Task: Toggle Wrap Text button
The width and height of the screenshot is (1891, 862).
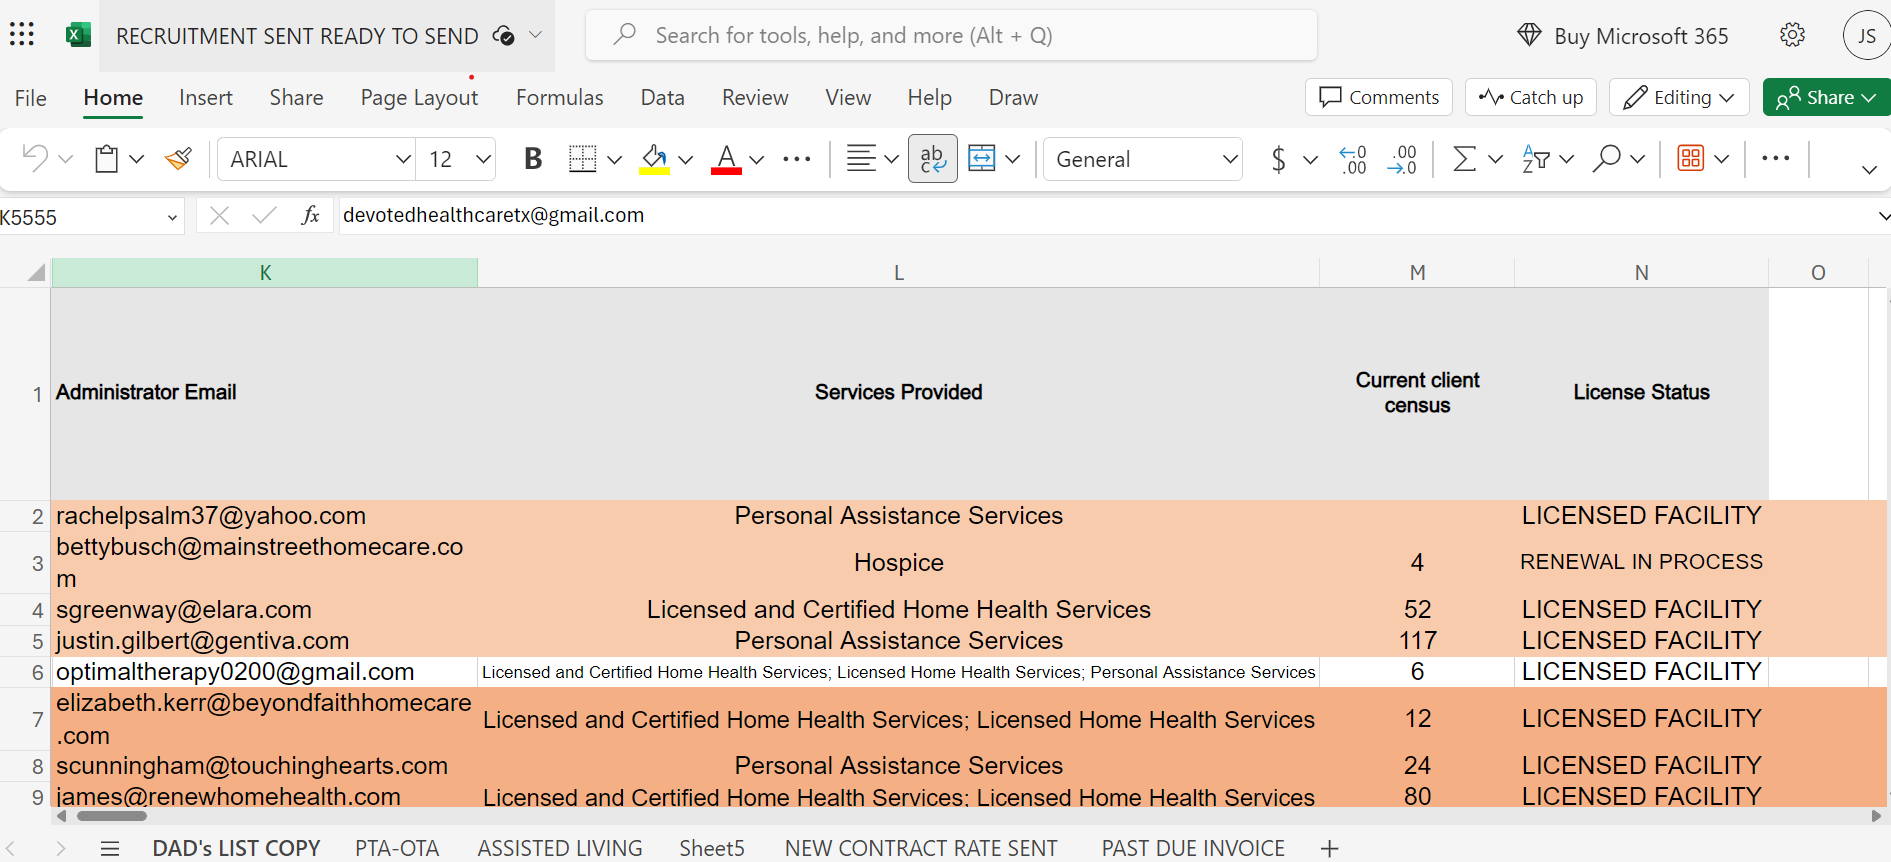Action: point(932,159)
